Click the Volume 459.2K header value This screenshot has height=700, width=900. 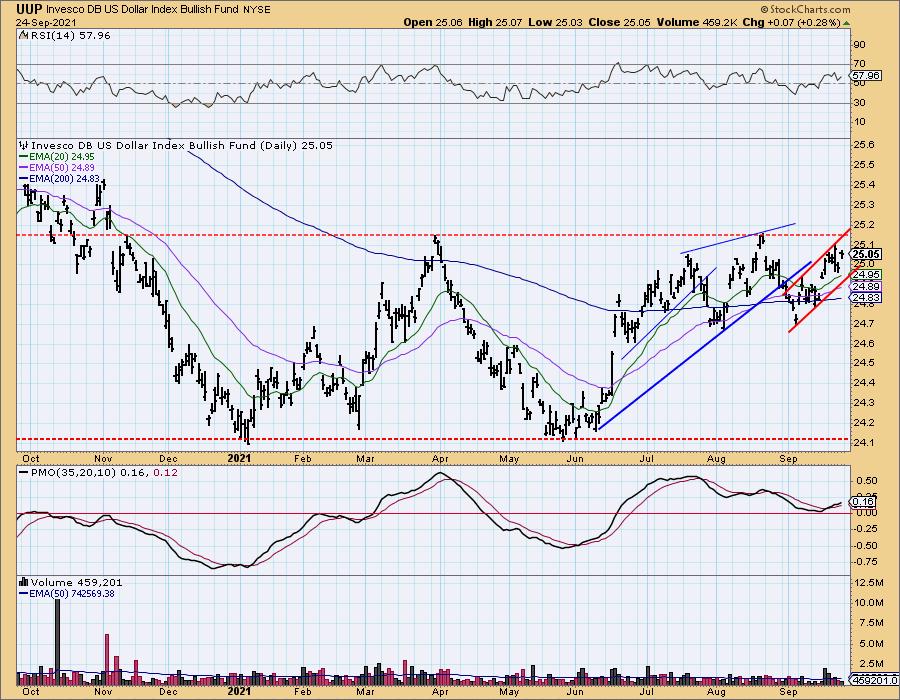tap(697, 22)
